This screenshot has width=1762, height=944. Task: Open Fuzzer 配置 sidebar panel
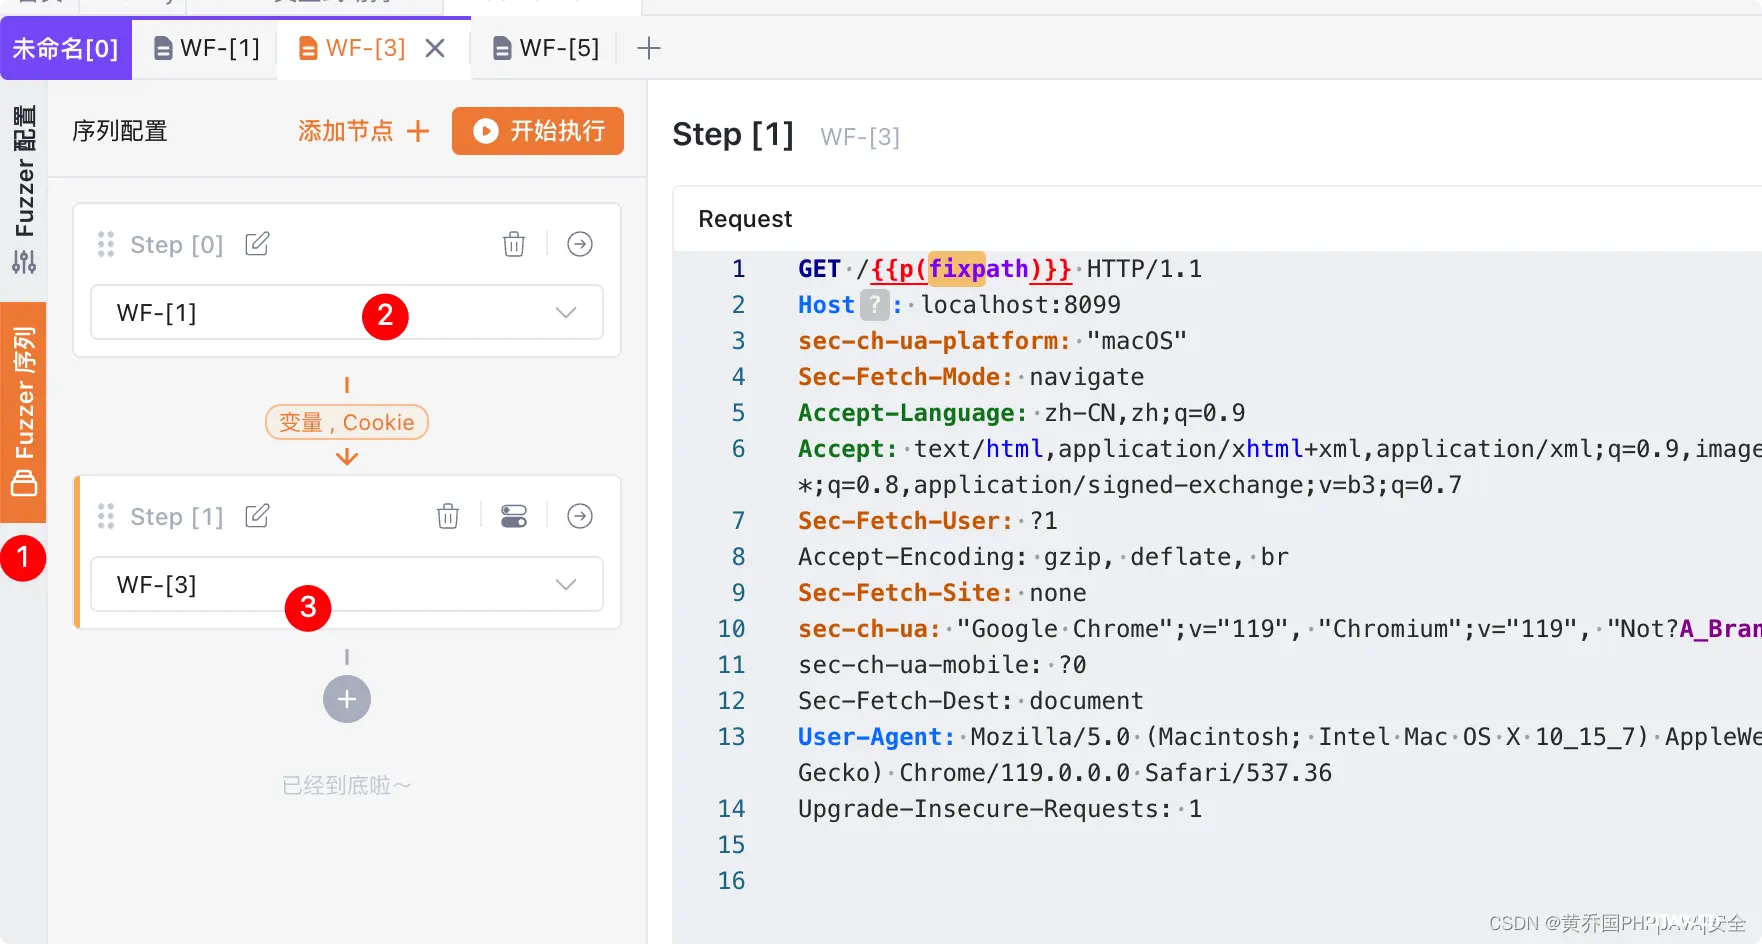[x=24, y=188]
